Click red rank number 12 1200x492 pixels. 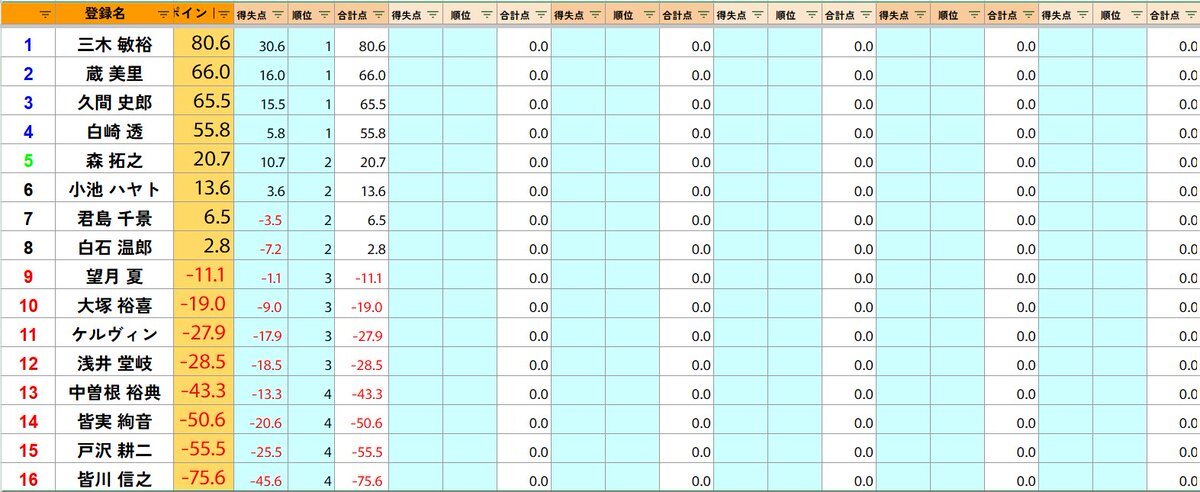coord(28,363)
